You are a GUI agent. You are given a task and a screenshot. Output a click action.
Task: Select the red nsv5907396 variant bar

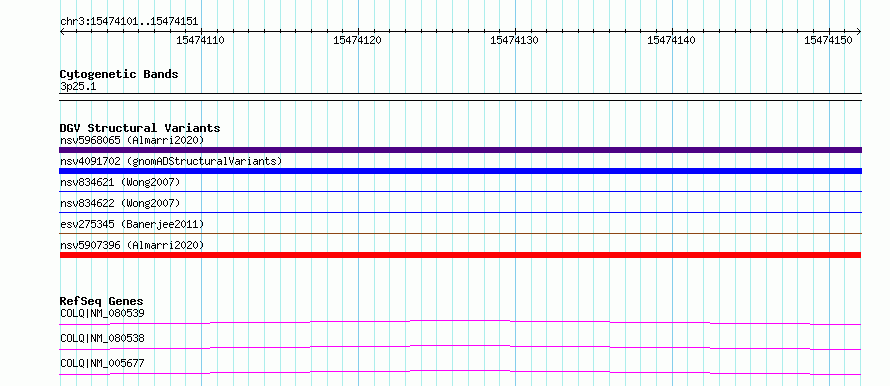click(460, 255)
